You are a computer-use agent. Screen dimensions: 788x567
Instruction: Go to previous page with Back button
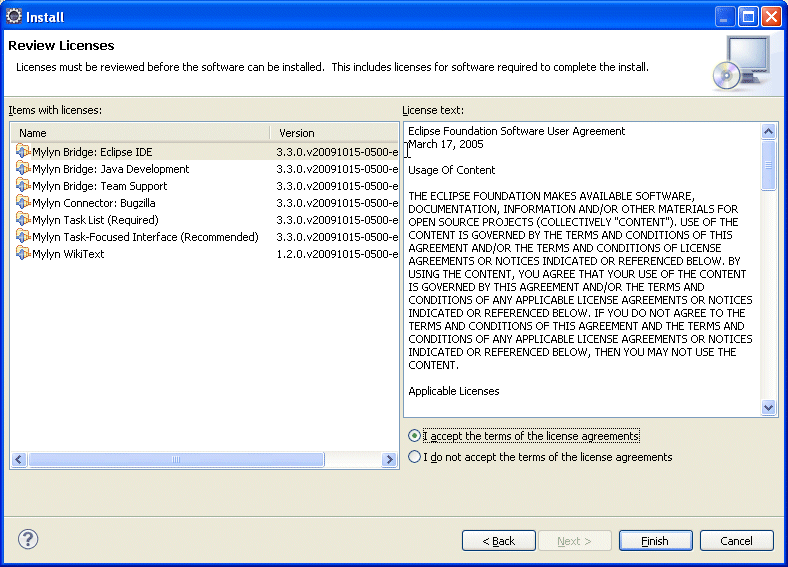point(499,541)
